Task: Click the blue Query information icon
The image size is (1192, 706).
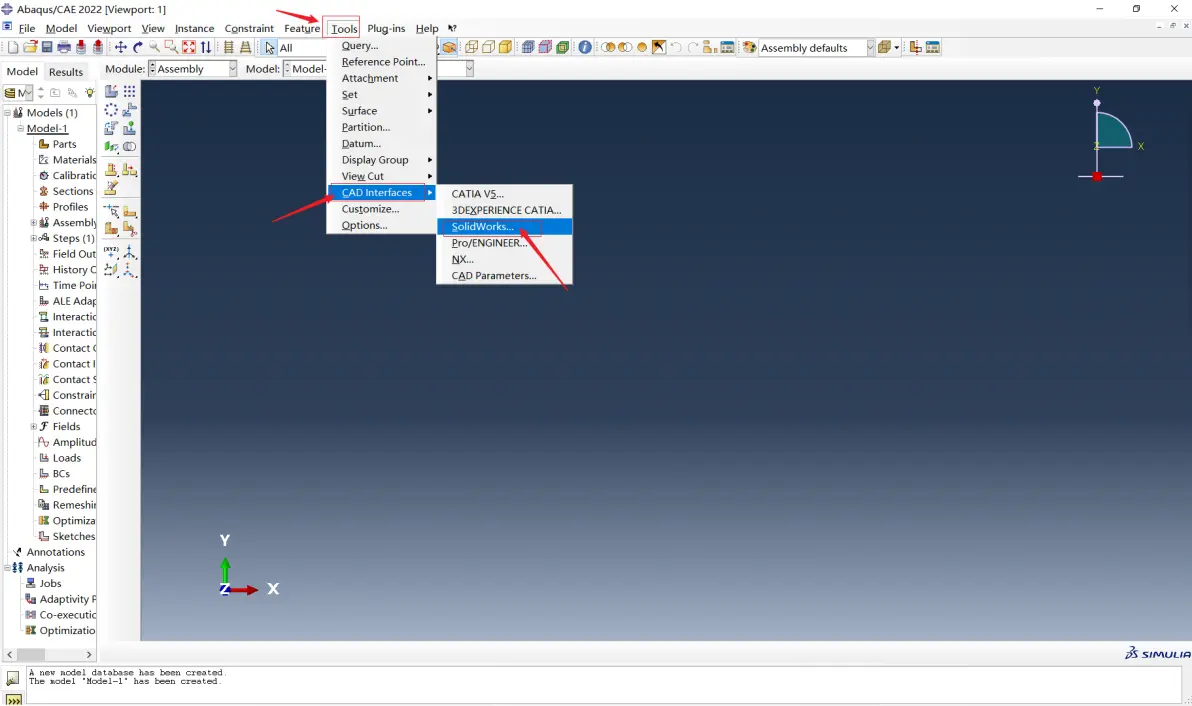Action: 585,47
